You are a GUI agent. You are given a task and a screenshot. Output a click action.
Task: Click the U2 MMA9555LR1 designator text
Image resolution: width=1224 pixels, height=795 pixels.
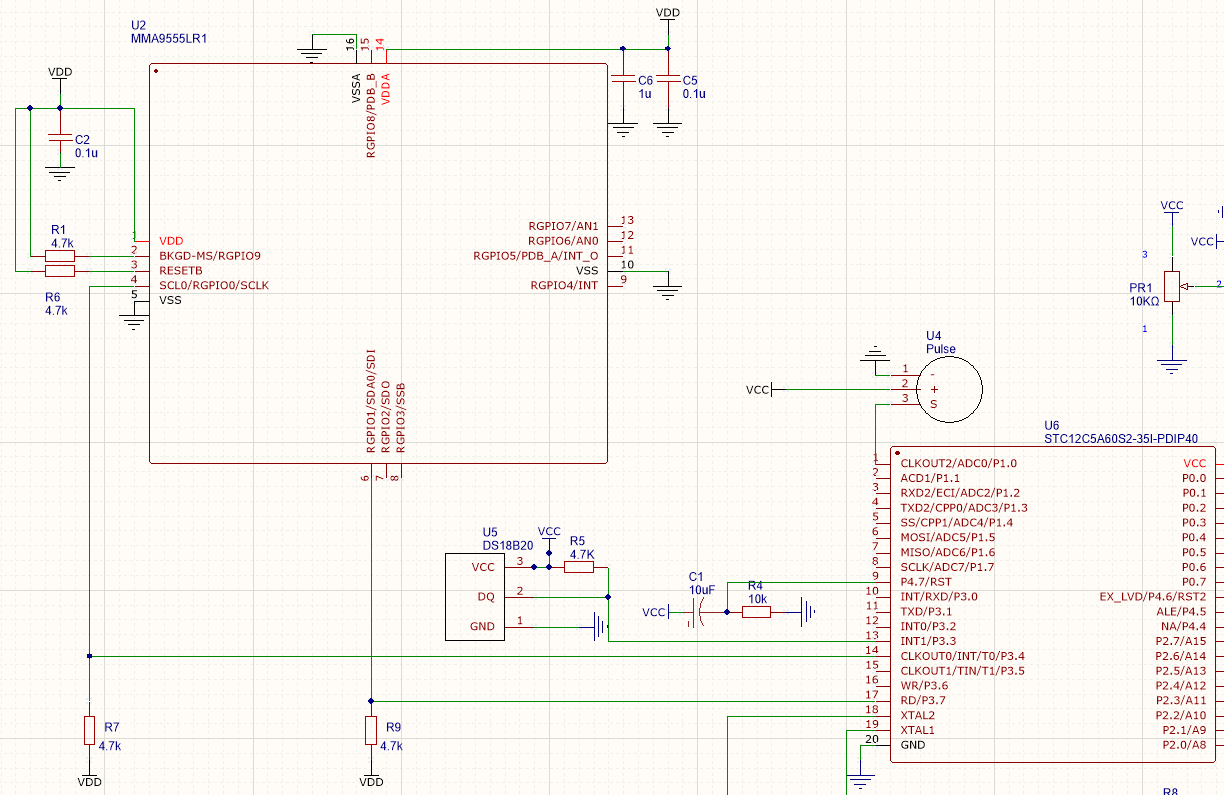click(138, 25)
